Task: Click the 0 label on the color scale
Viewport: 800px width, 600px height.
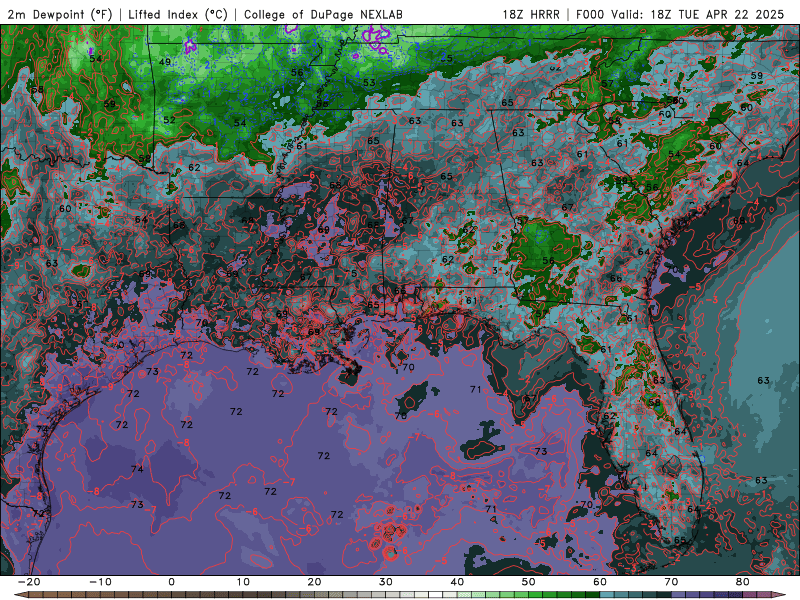Action: [171, 582]
